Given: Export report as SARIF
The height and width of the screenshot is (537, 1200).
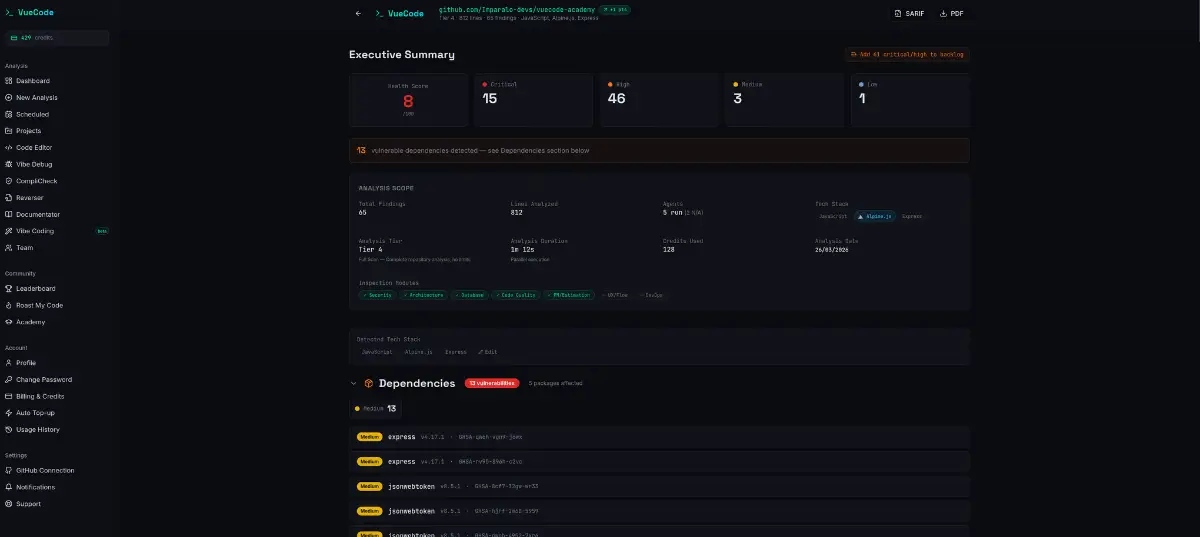Looking at the screenshot, I should (x=908, y=14).
